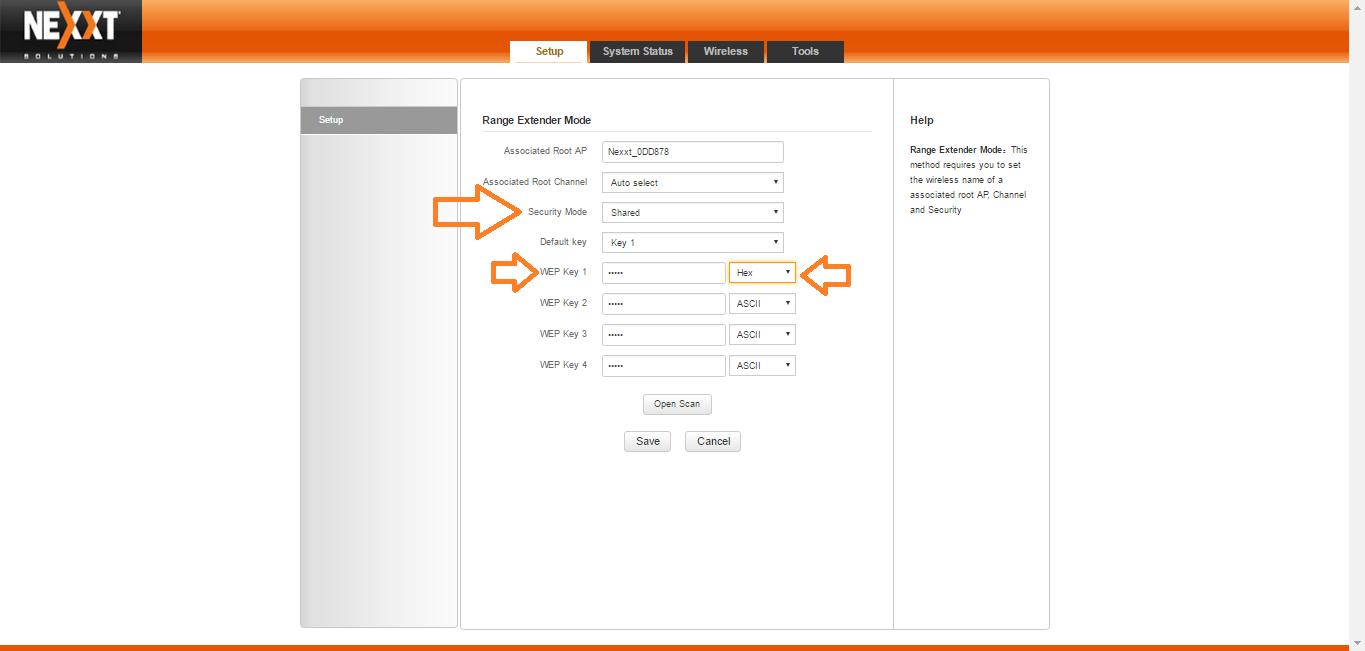1365x651 pixels.
Task: Click the Default key label
Action: coord(564,242)
